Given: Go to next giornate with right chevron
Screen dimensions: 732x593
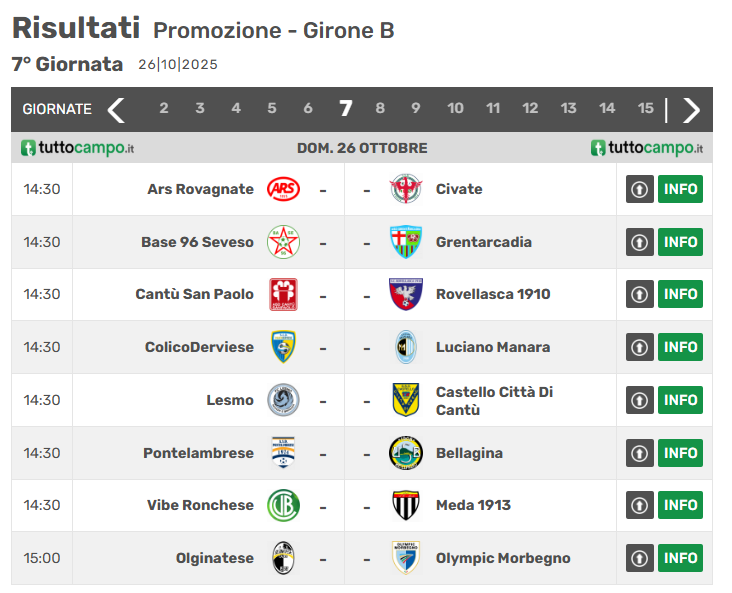Looking at the screenshot, I should click(691, 109).
